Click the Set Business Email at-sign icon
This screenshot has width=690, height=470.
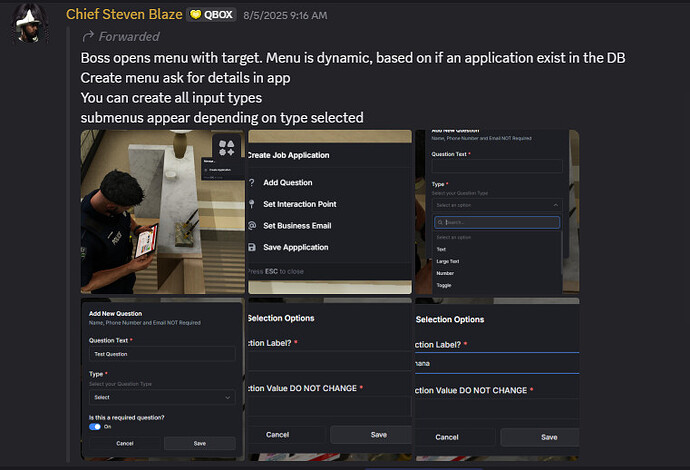(x=252, y=226)
